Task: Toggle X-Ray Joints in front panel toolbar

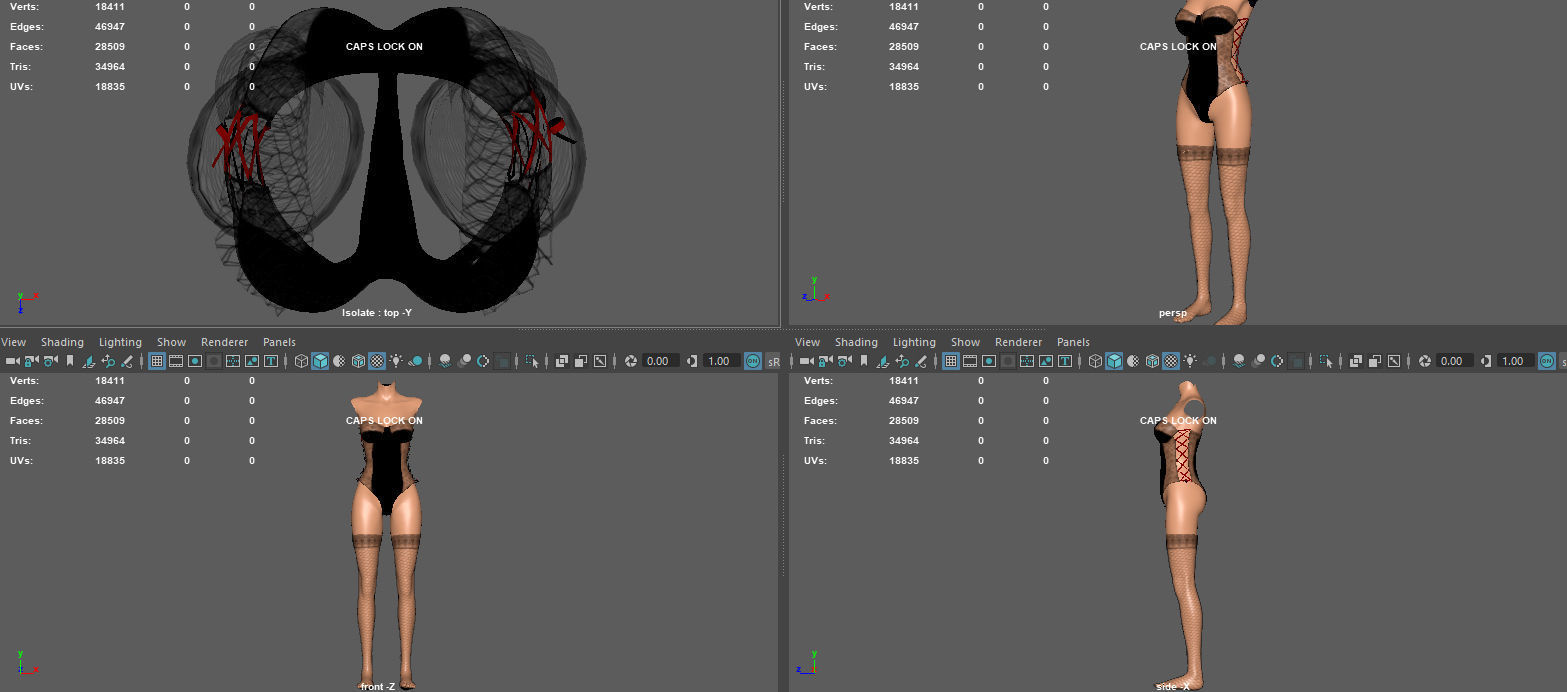Action: click(600, 361)
